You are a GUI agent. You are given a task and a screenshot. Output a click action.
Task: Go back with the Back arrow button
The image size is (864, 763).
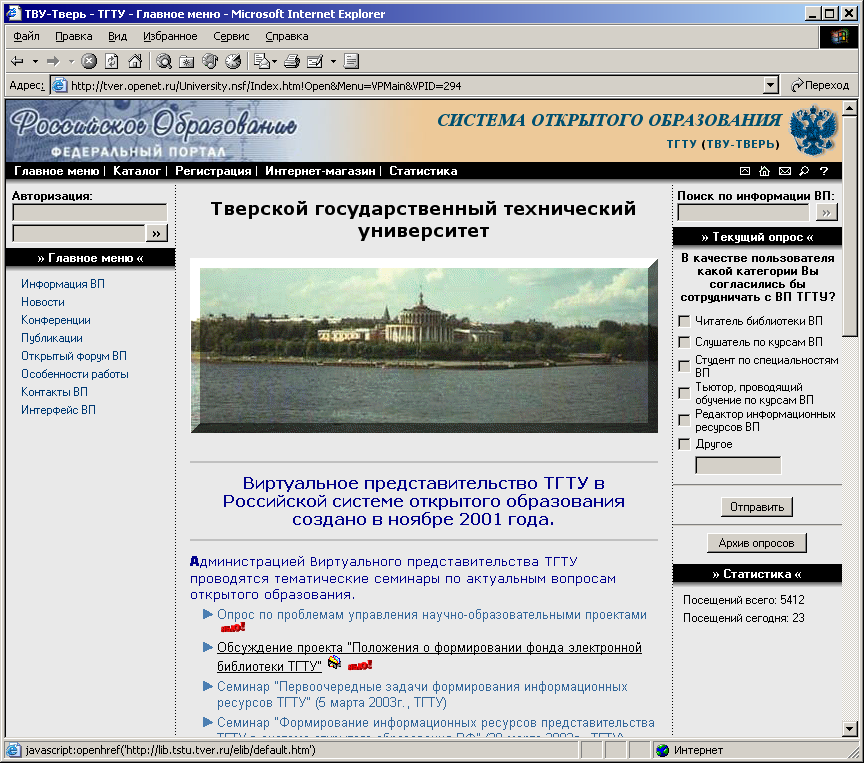[18, 61]
